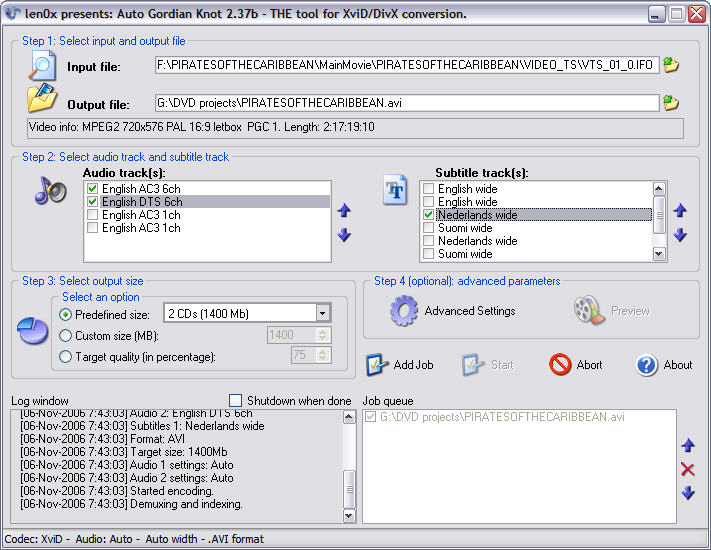This screenshot has width=711, height=550.
Task: Click custom size 1400 spinner arrows
Action: click(x=322, y=336)
